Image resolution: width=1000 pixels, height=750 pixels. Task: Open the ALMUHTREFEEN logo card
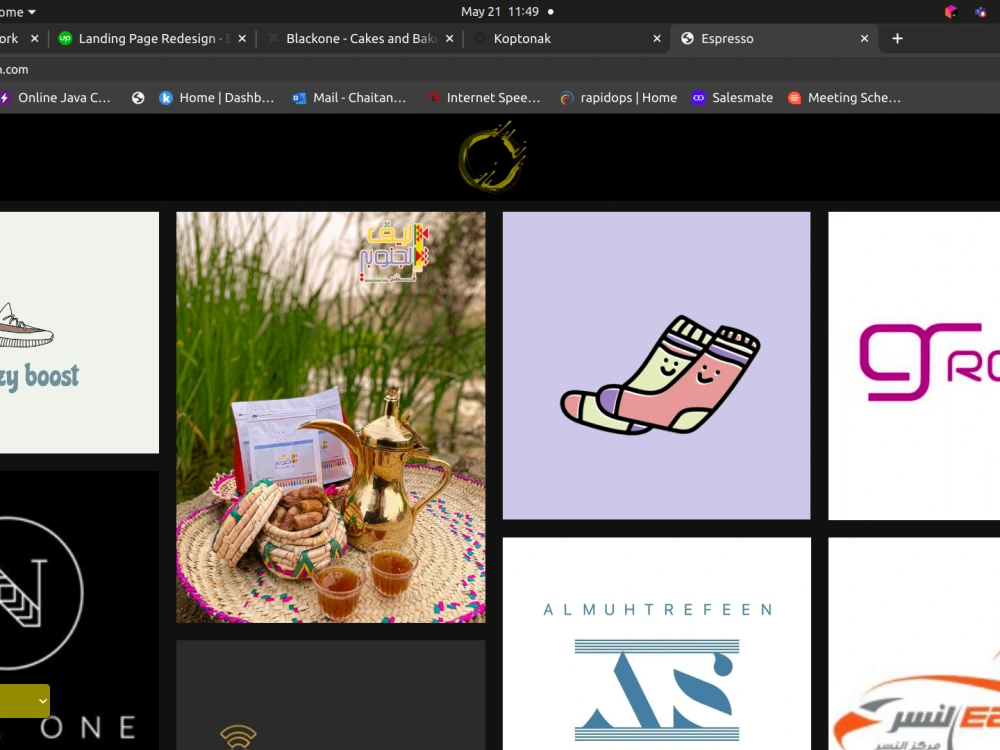coord(656,643)
